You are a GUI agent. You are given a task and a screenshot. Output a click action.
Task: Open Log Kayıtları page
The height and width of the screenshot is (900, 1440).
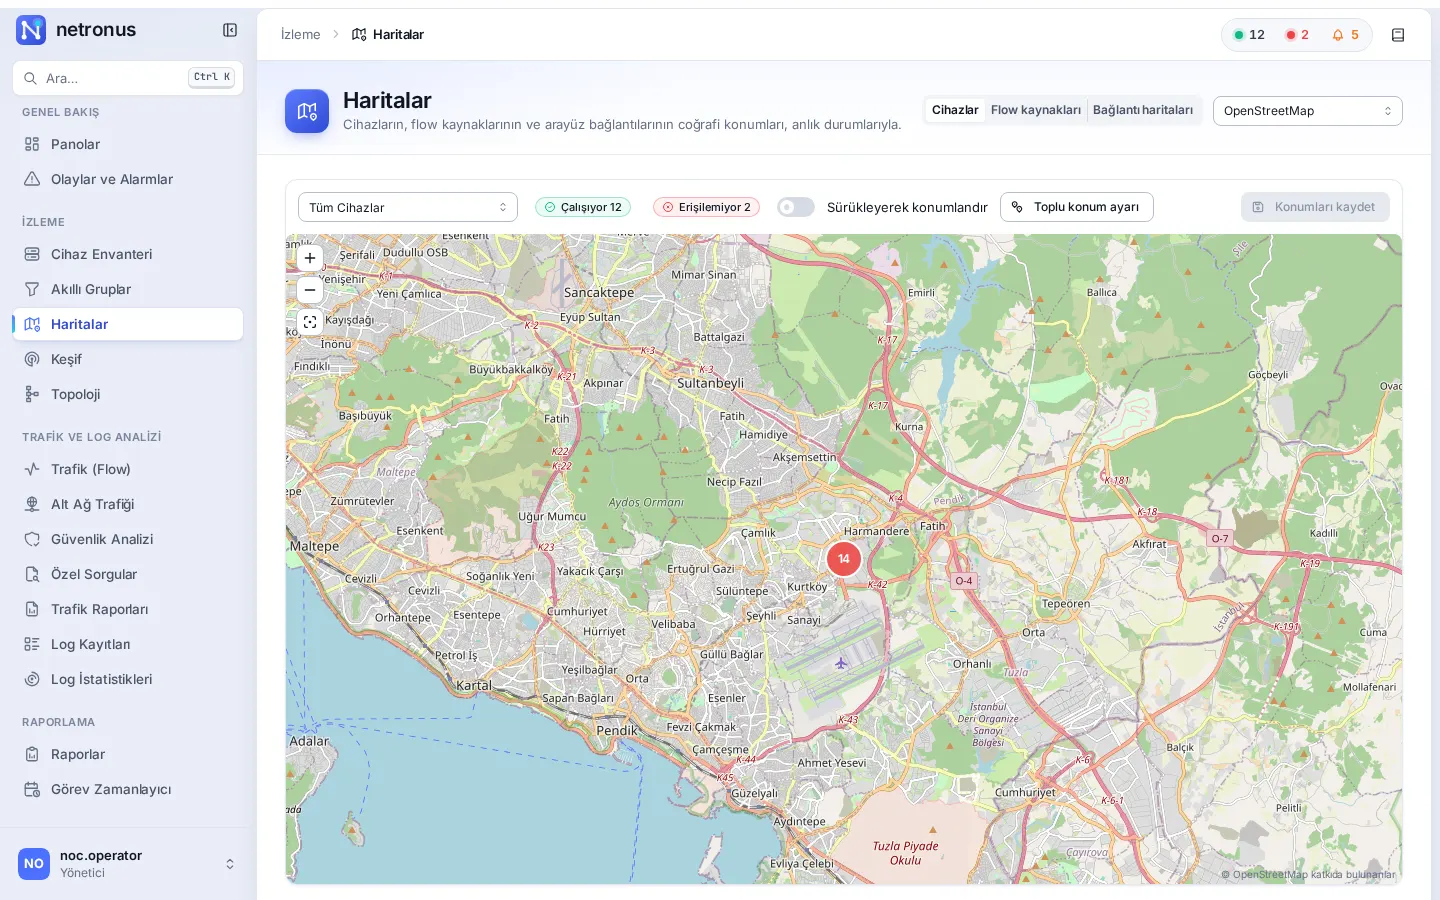tap(128, 644)
